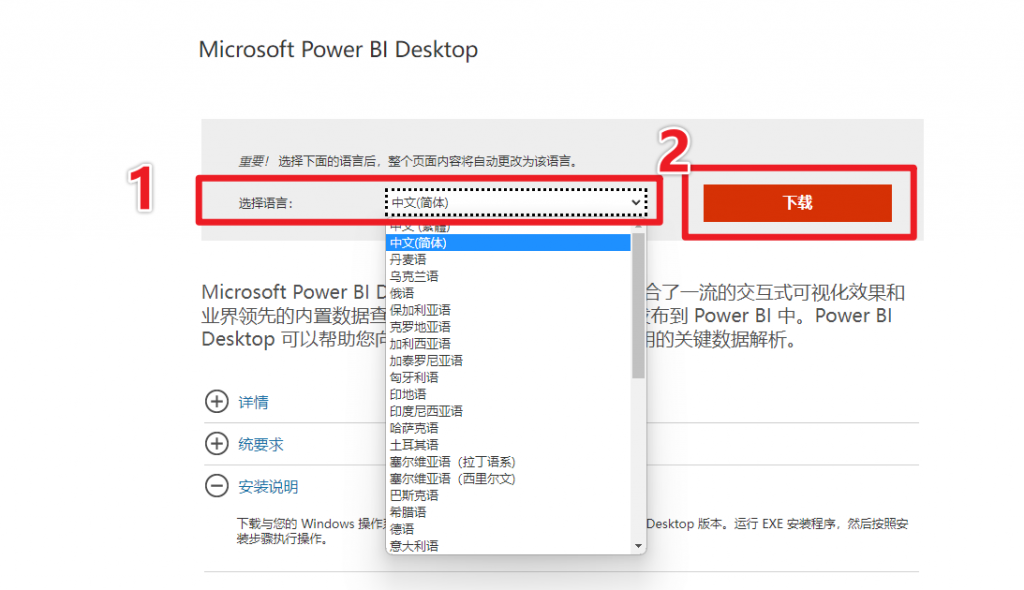Select 中文(简体) in language list
The height and width of the screenshot is (590, 1024).
point(419,243)
